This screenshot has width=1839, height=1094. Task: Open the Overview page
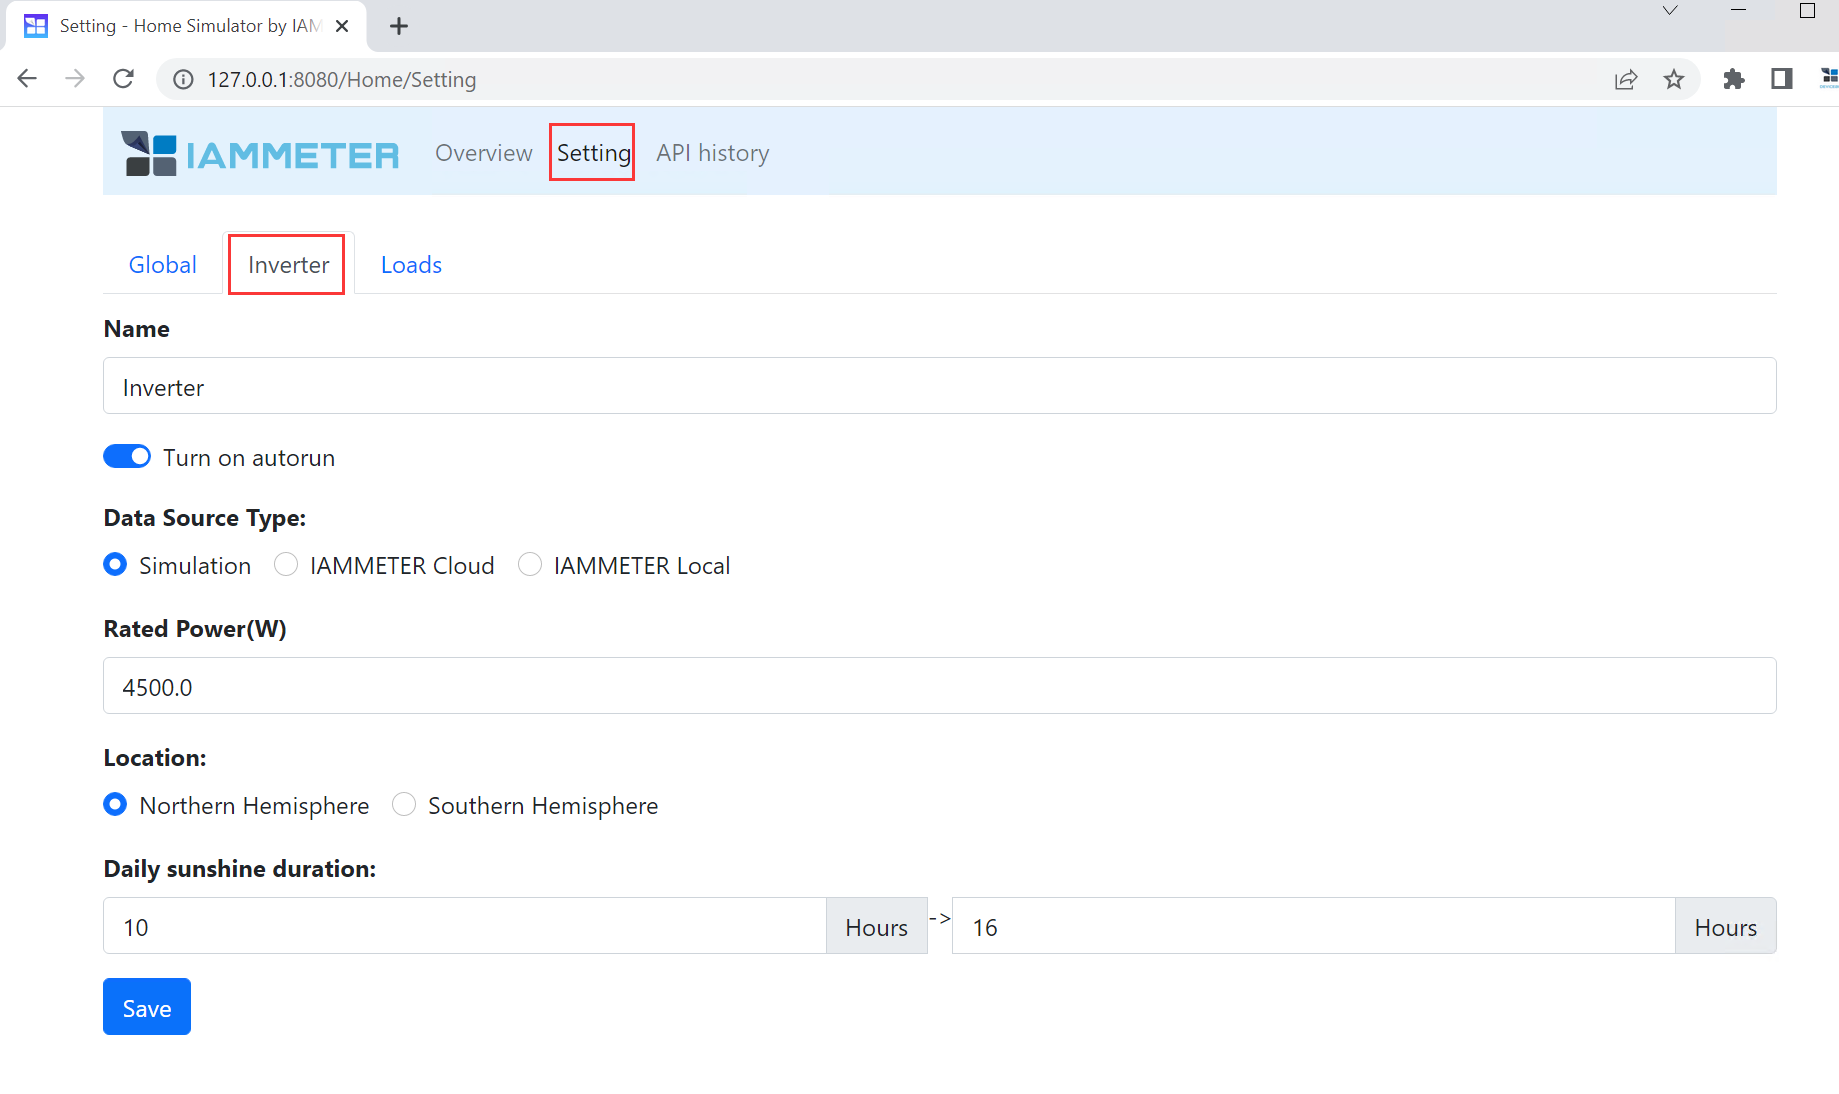coord(483,153)
